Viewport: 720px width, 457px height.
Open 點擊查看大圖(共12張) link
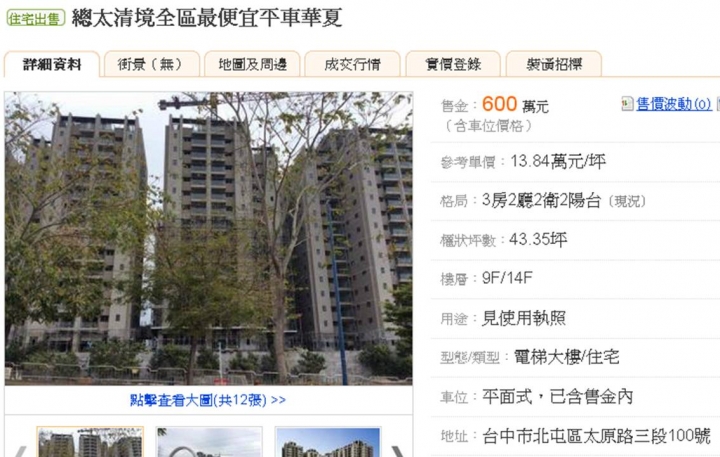208,400
